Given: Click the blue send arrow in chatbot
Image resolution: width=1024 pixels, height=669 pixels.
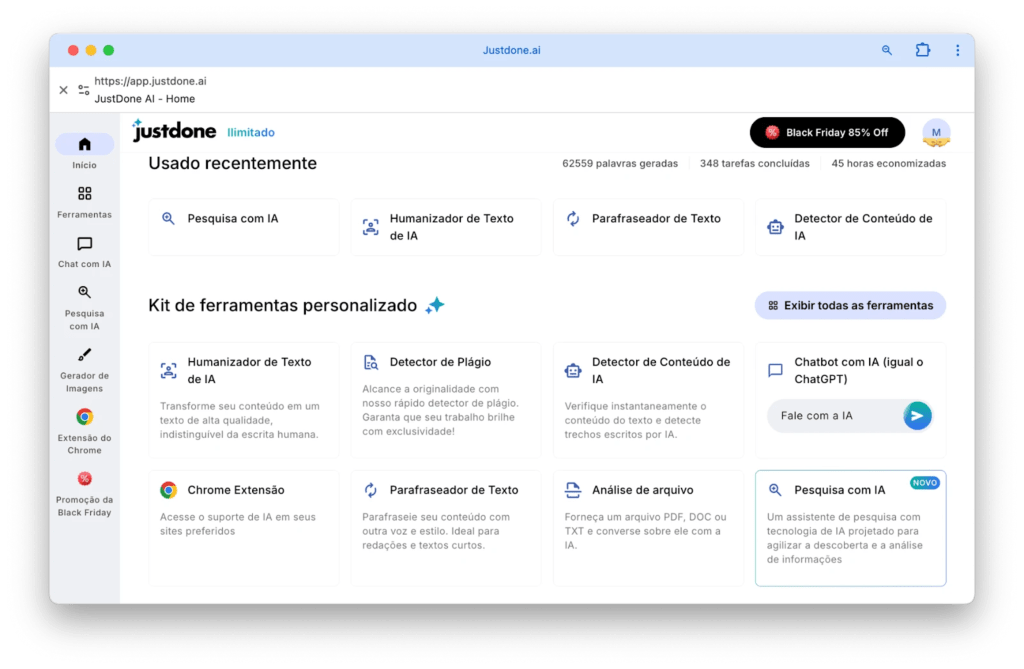Looking at the screenshot, I should pyautogui.click(x=917, y=416).
